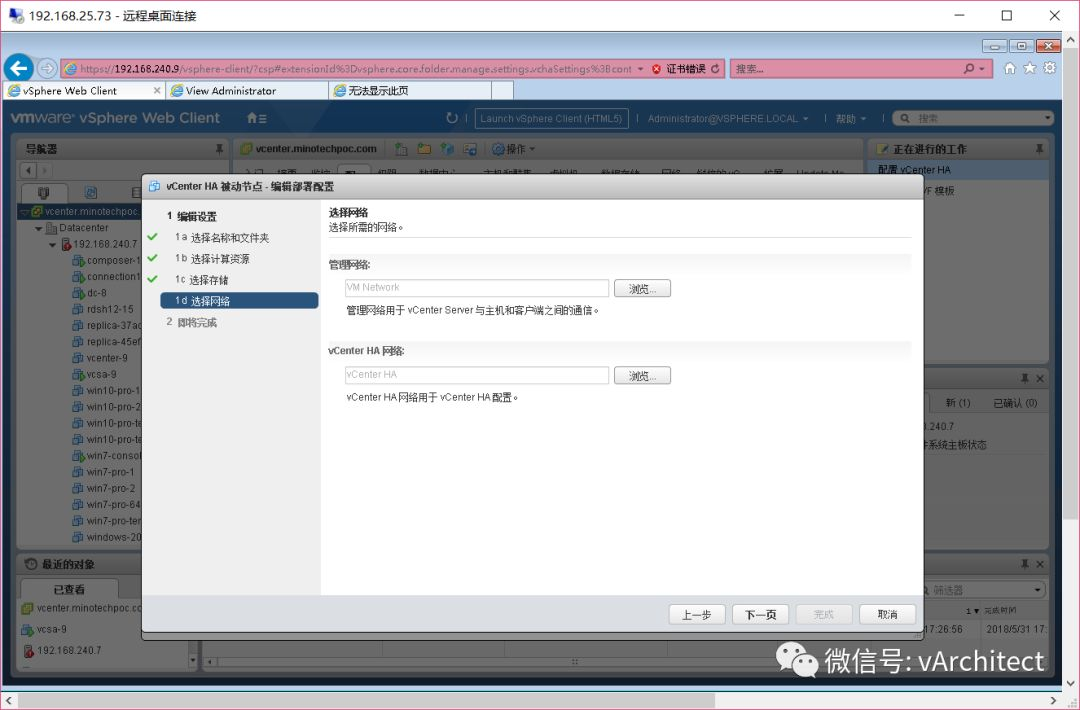
Task: Browse for vCenter HA network
Action: click(x=642, y=375)
